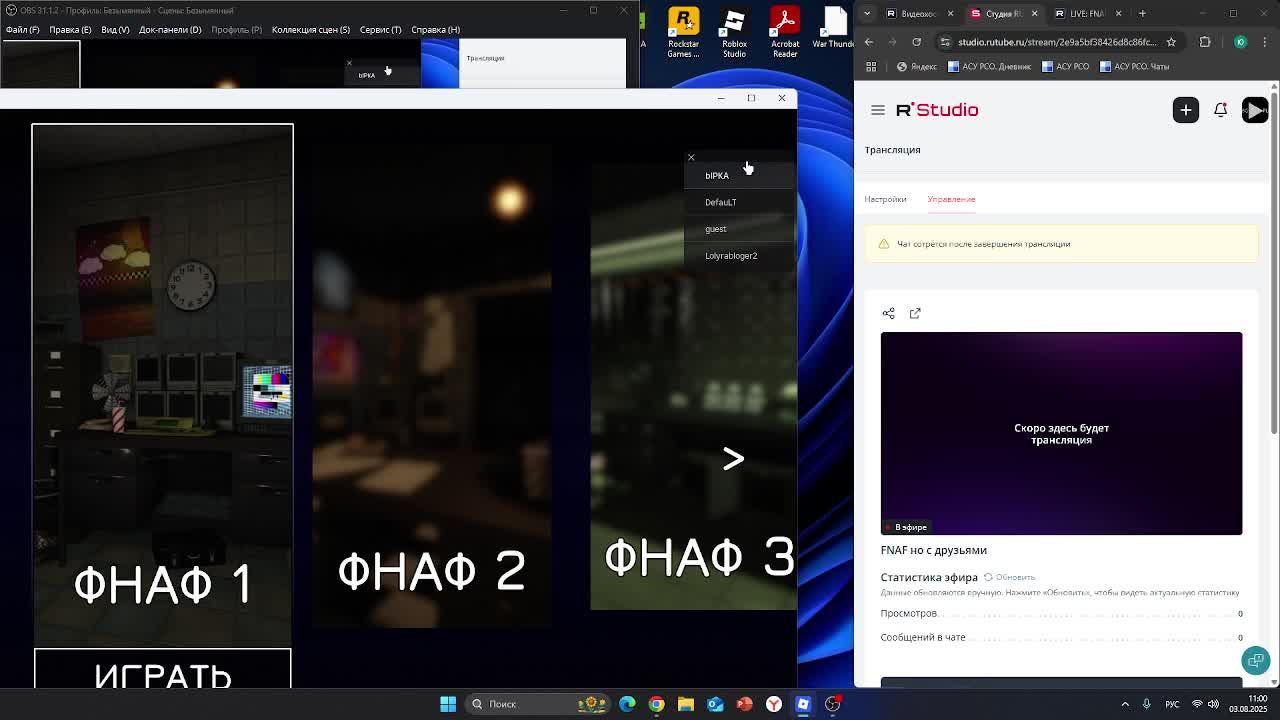Viewport: 1280px width, 720px height.
Task: Click the stream preview player
Action: pyautogui.click(x=1061, y=433)
